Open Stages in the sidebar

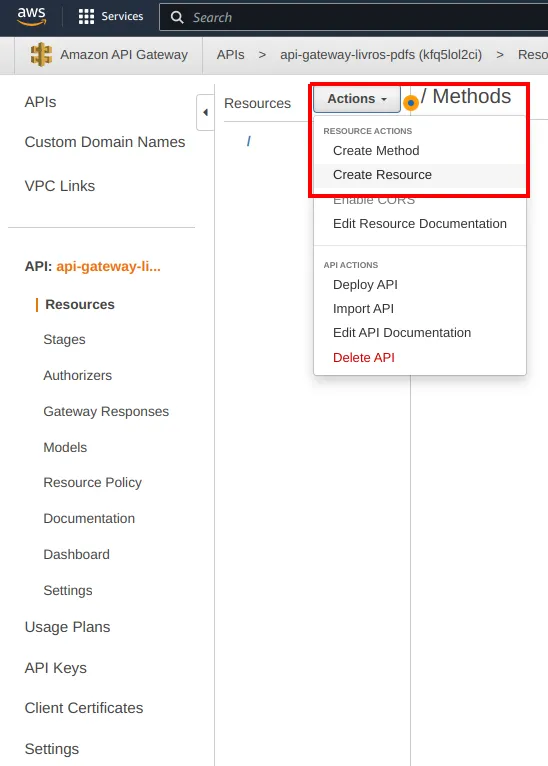[64, 340]
